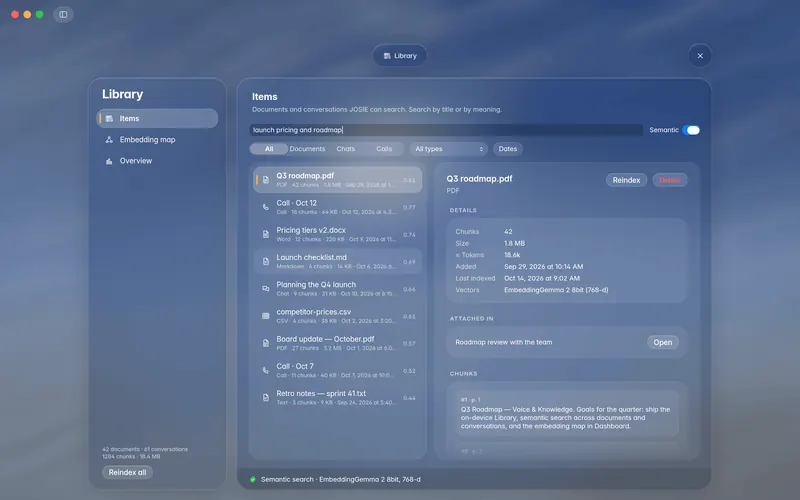Select Board update — October.pdf result

coord(338,343)
